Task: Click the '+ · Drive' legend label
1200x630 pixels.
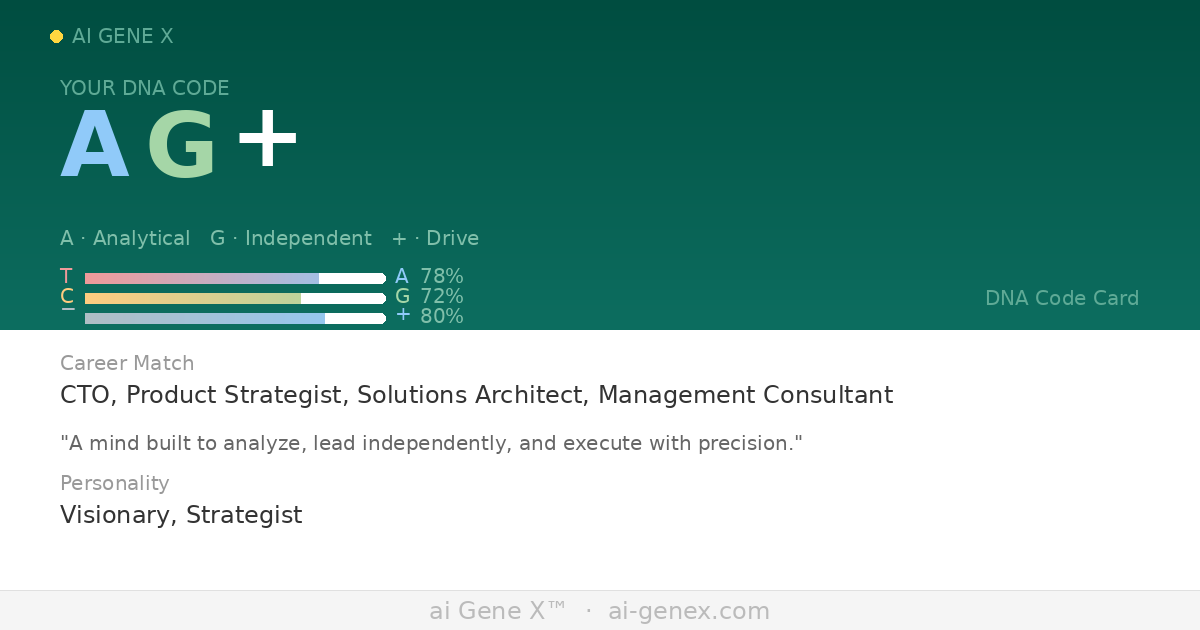Action: coord(435,239)
